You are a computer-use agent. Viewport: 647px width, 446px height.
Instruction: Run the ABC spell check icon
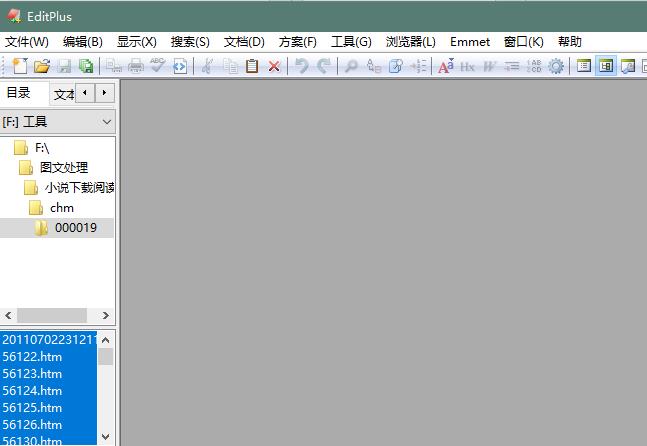[157, 65]
